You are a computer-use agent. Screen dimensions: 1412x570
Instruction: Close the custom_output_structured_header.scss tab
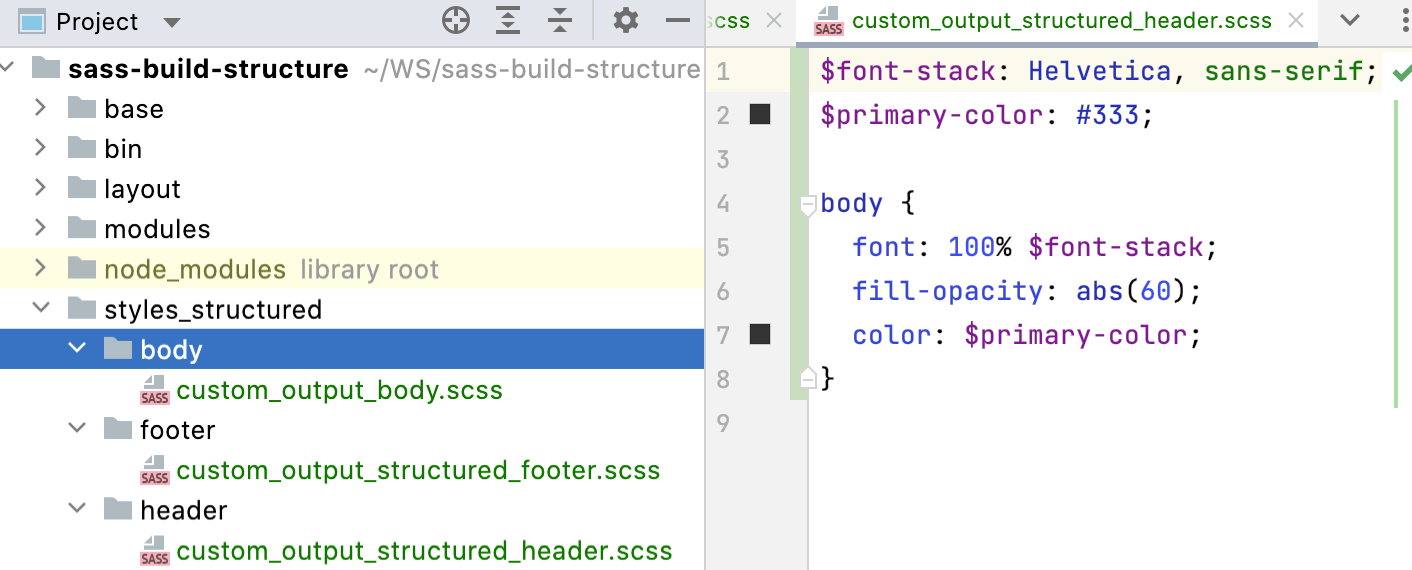pos(1296,21)
